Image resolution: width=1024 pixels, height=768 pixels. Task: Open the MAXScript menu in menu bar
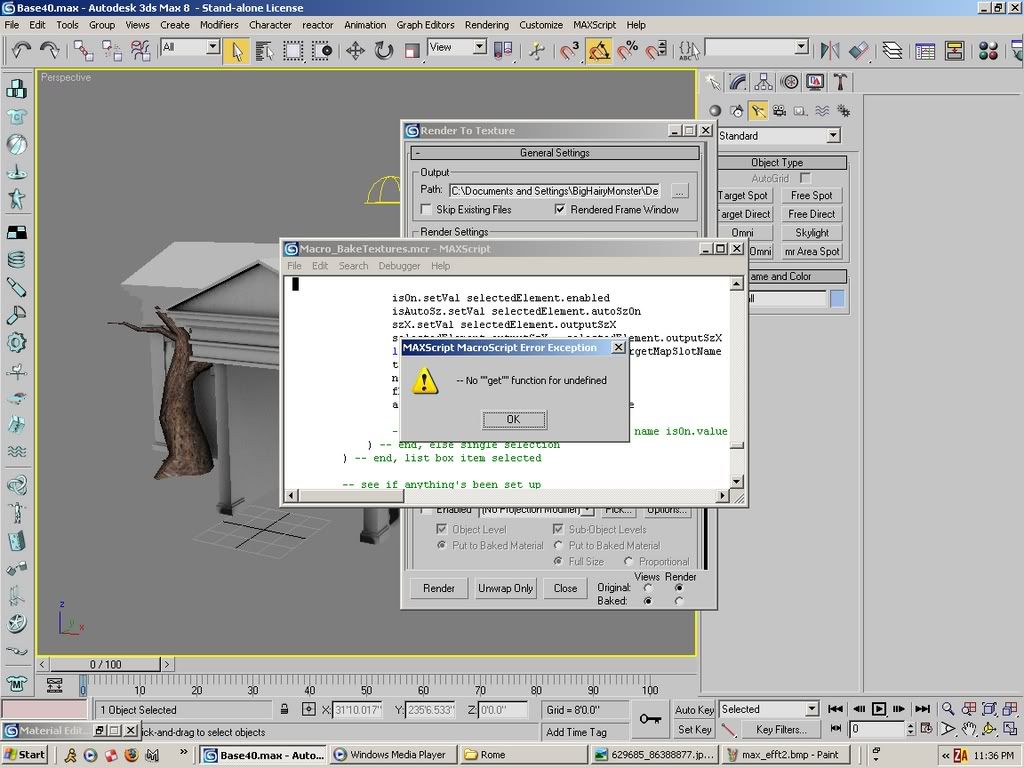point(594,25)
